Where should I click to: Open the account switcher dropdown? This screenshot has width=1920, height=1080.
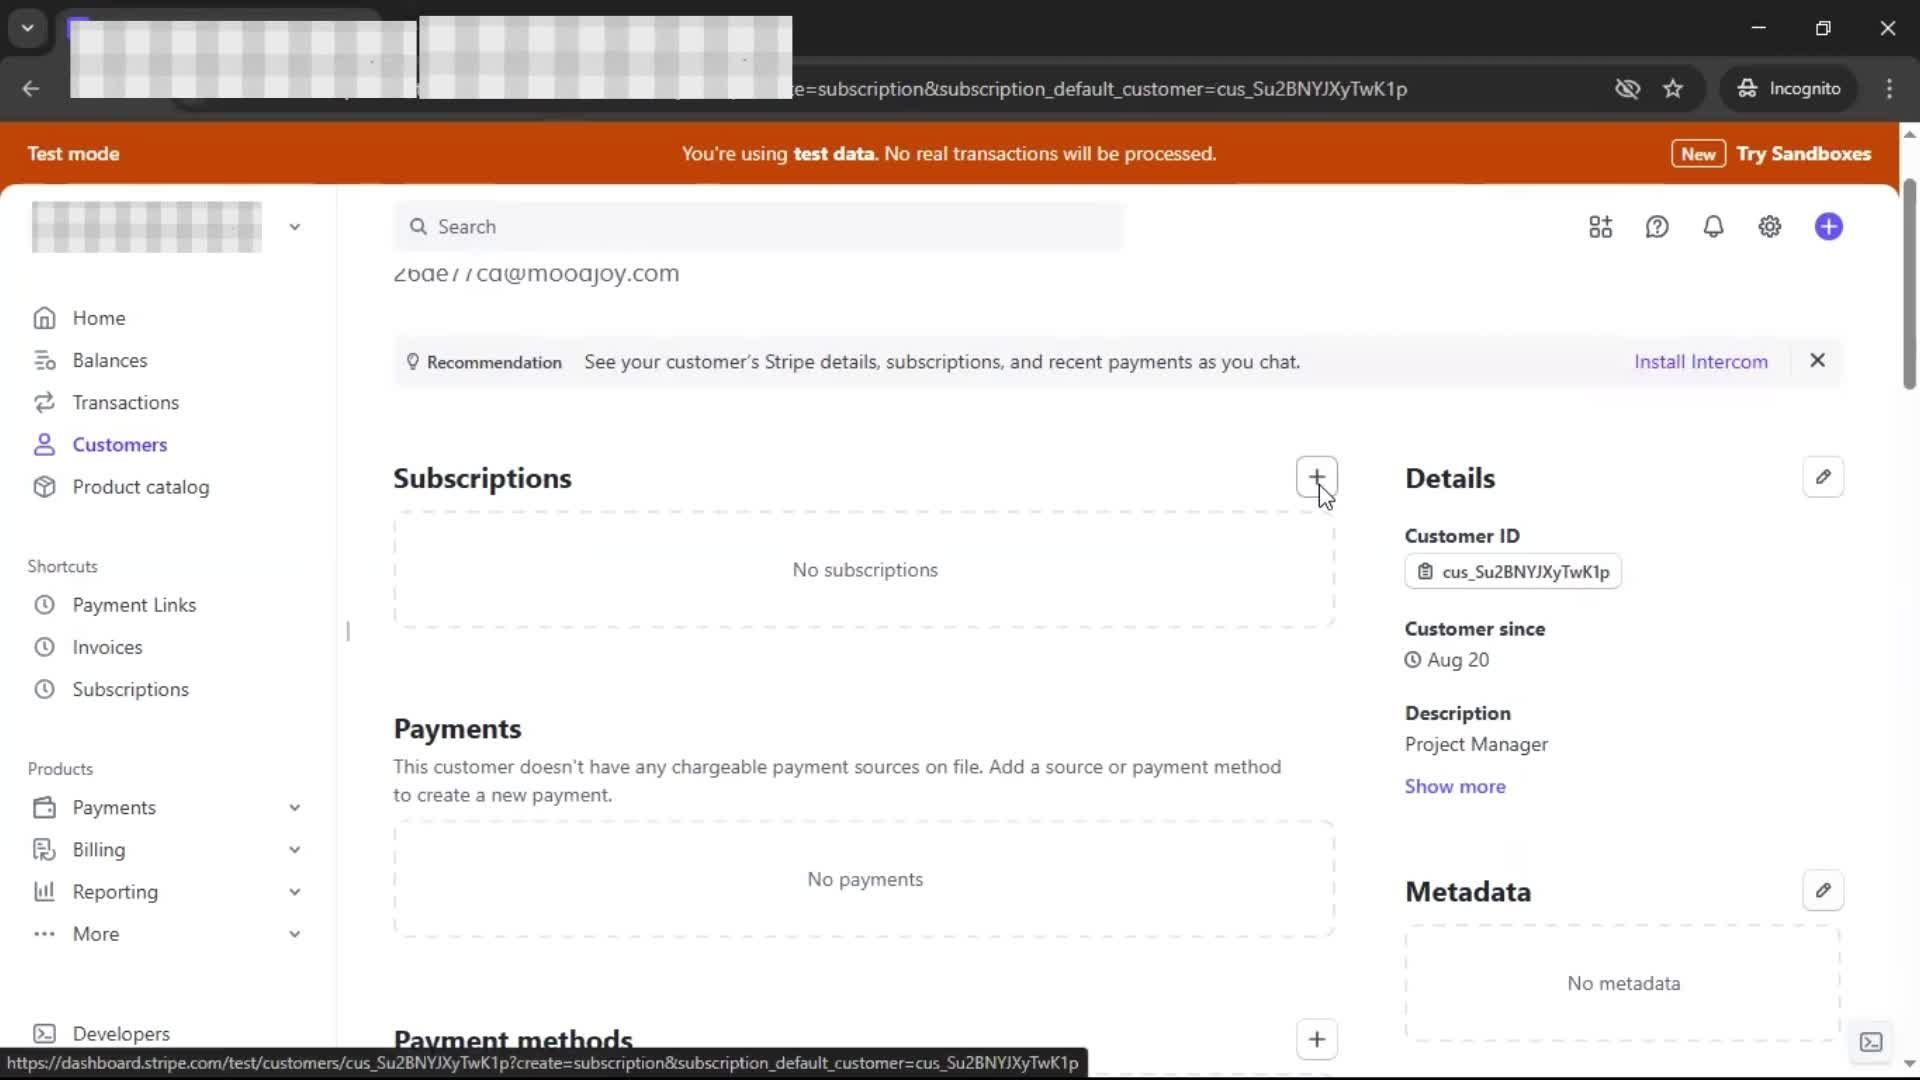[294, 227]
